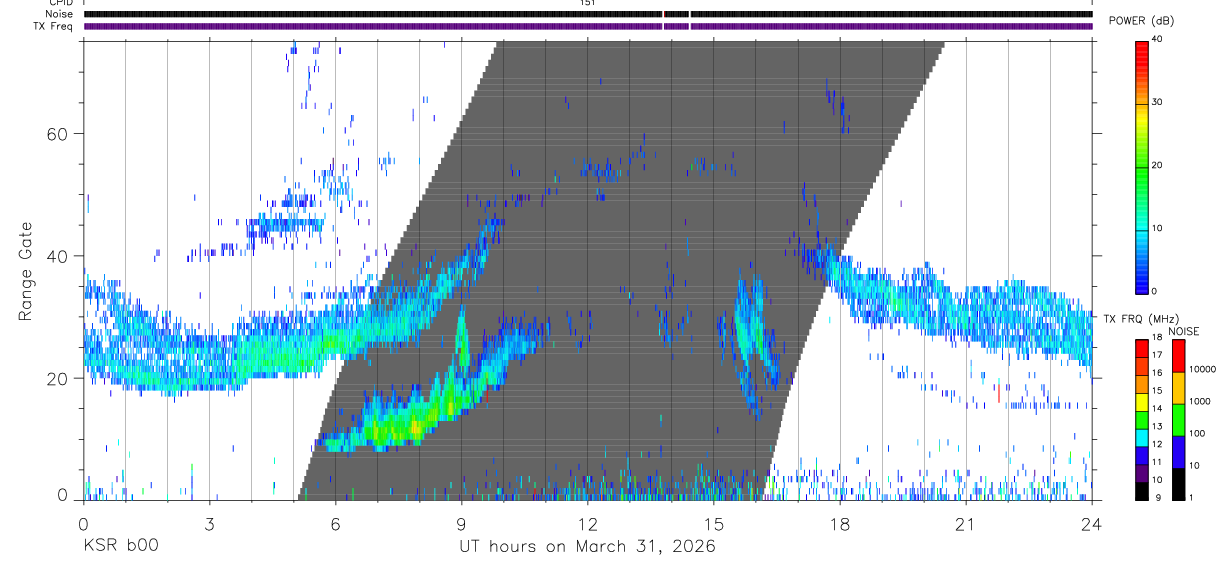Click the 100 label on the NOISE scale

(x=1197, y=433)
